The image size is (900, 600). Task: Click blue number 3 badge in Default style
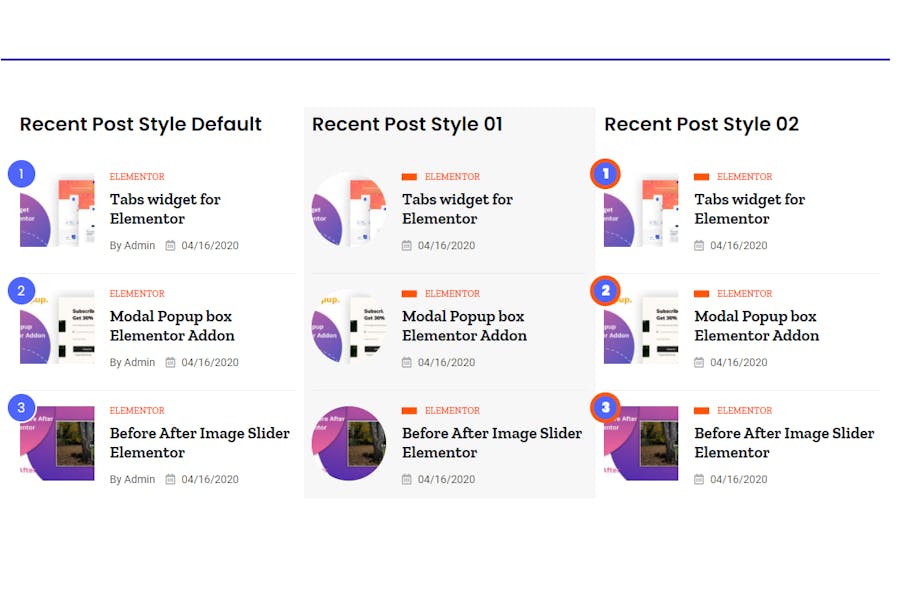coord(21,407)
